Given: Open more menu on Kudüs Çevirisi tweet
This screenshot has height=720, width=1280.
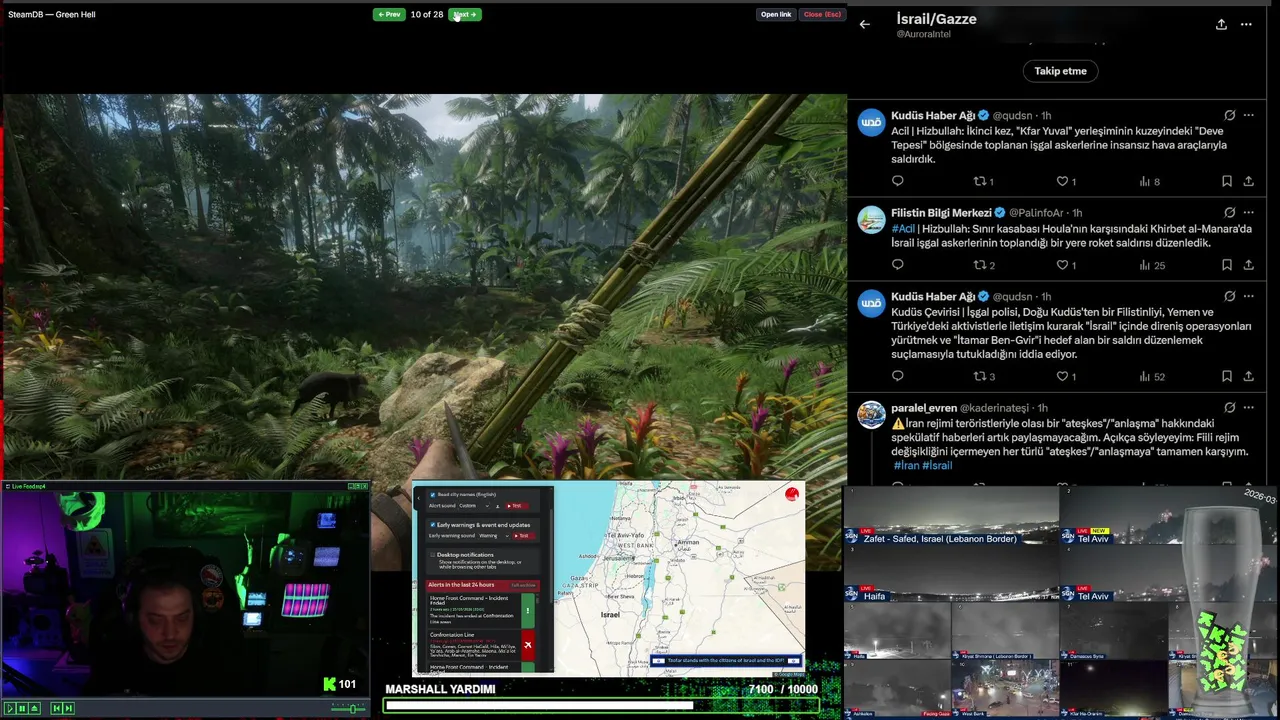Looking at the screenshot, I should pyautogui.click(x=1248, y=297).
